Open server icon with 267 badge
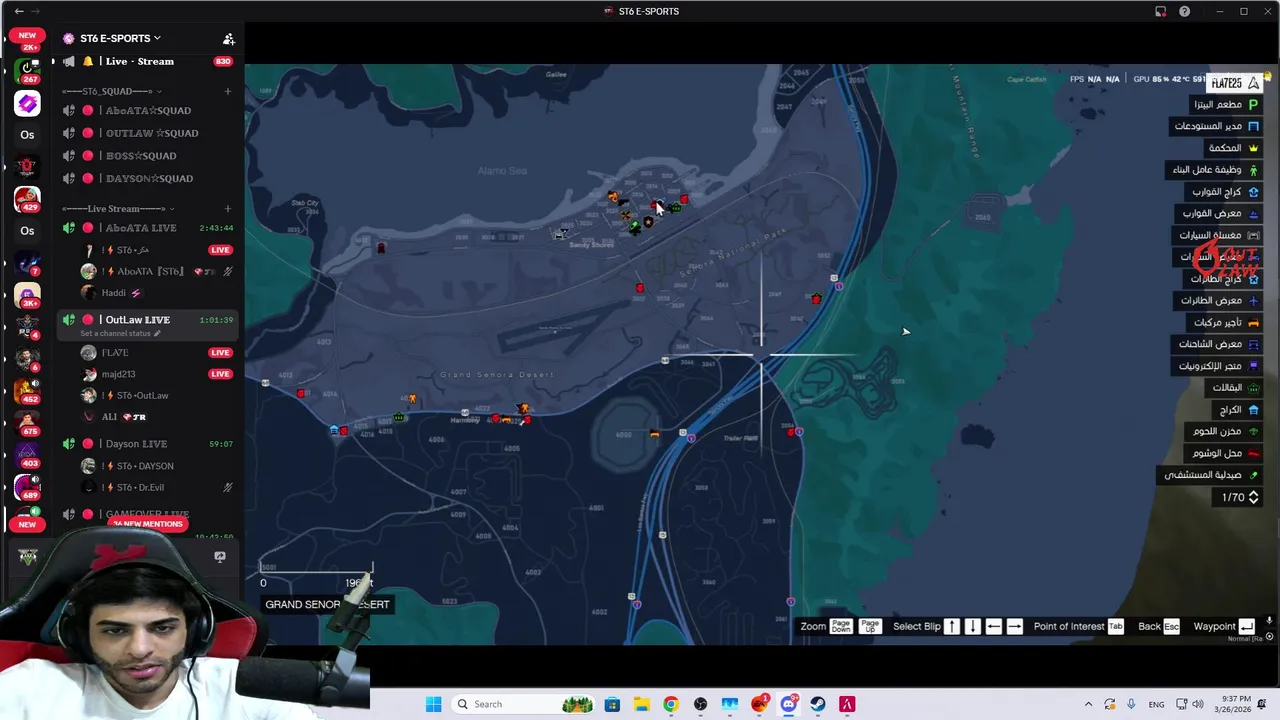The width and height of the screenshot is (1280, 720). coord(27,70)
